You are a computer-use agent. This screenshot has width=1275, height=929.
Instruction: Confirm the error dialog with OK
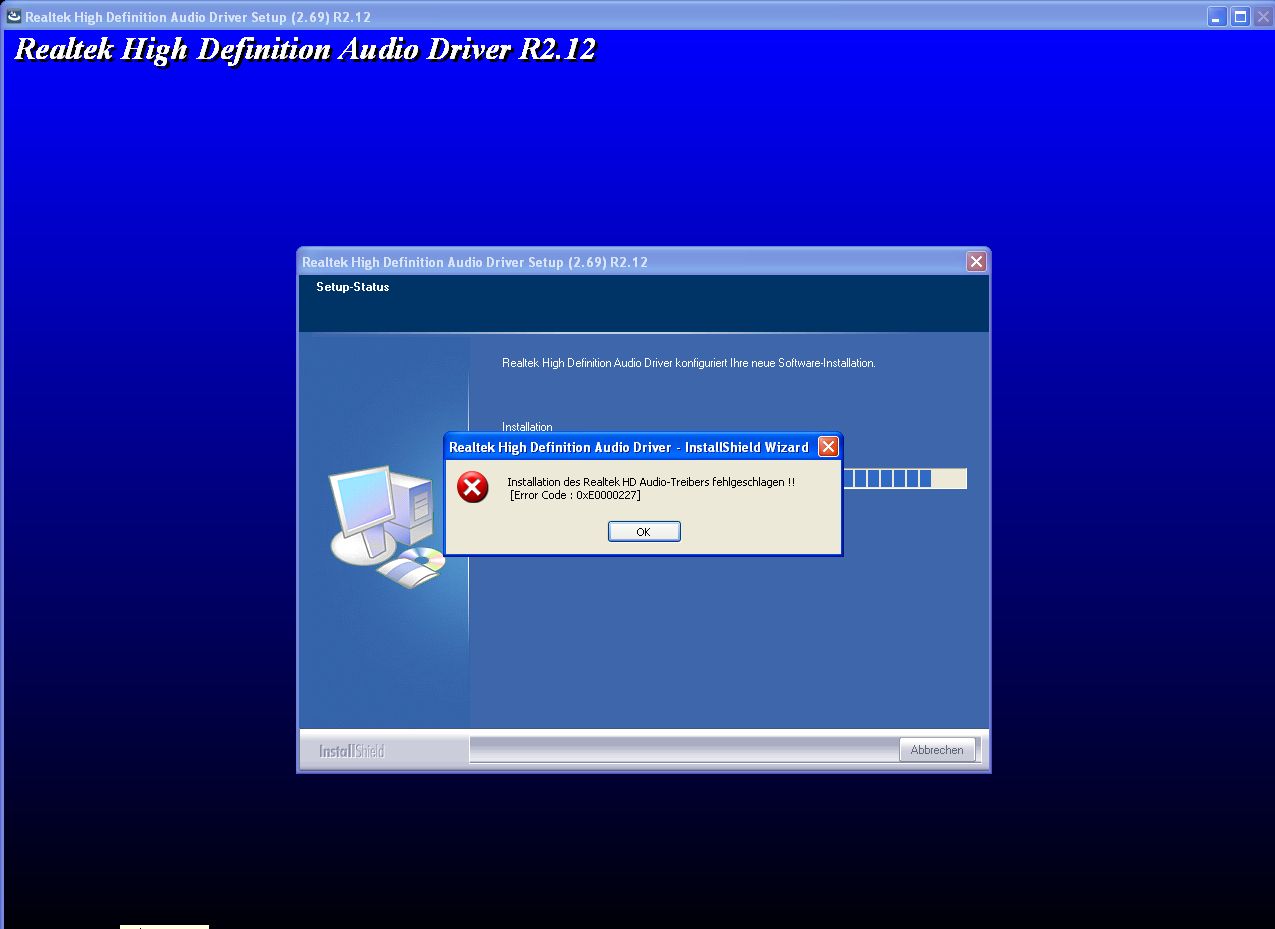coord(644,532)
